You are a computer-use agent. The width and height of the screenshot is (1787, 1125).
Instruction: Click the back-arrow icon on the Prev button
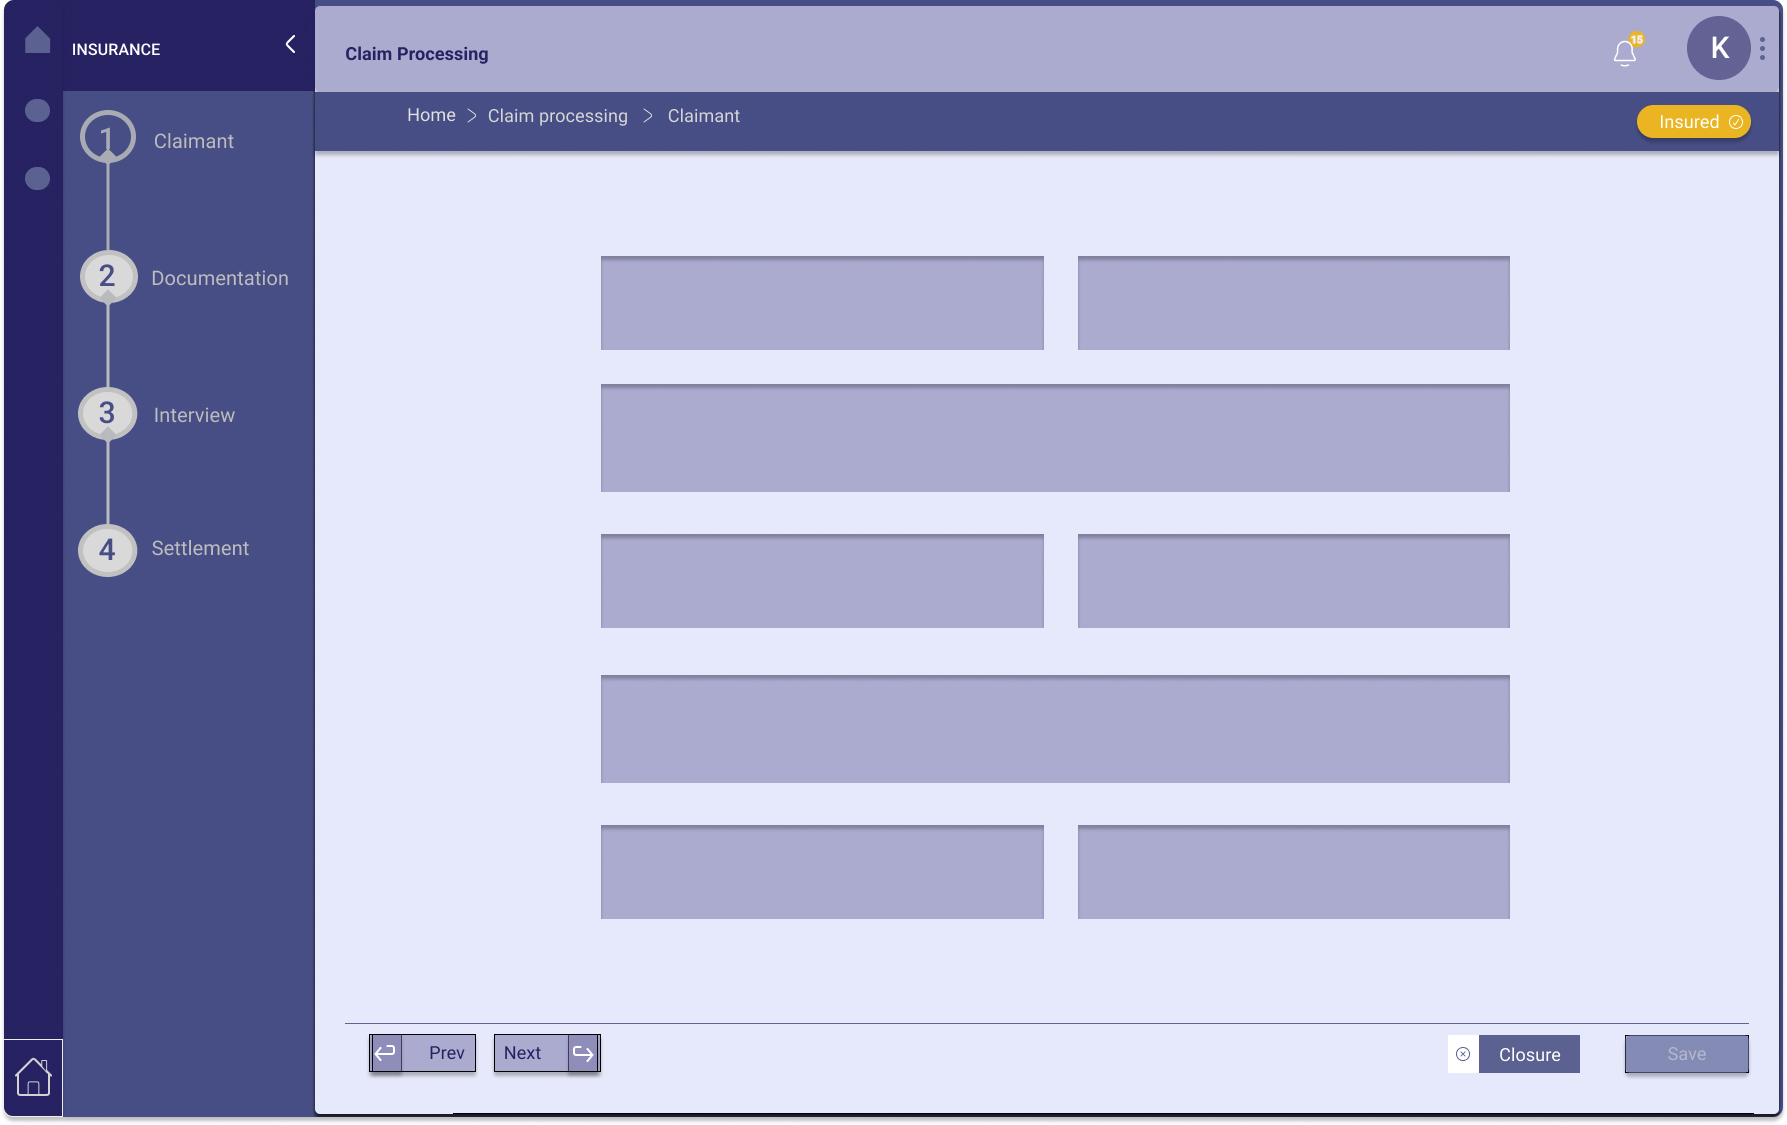coord(388,1051)
